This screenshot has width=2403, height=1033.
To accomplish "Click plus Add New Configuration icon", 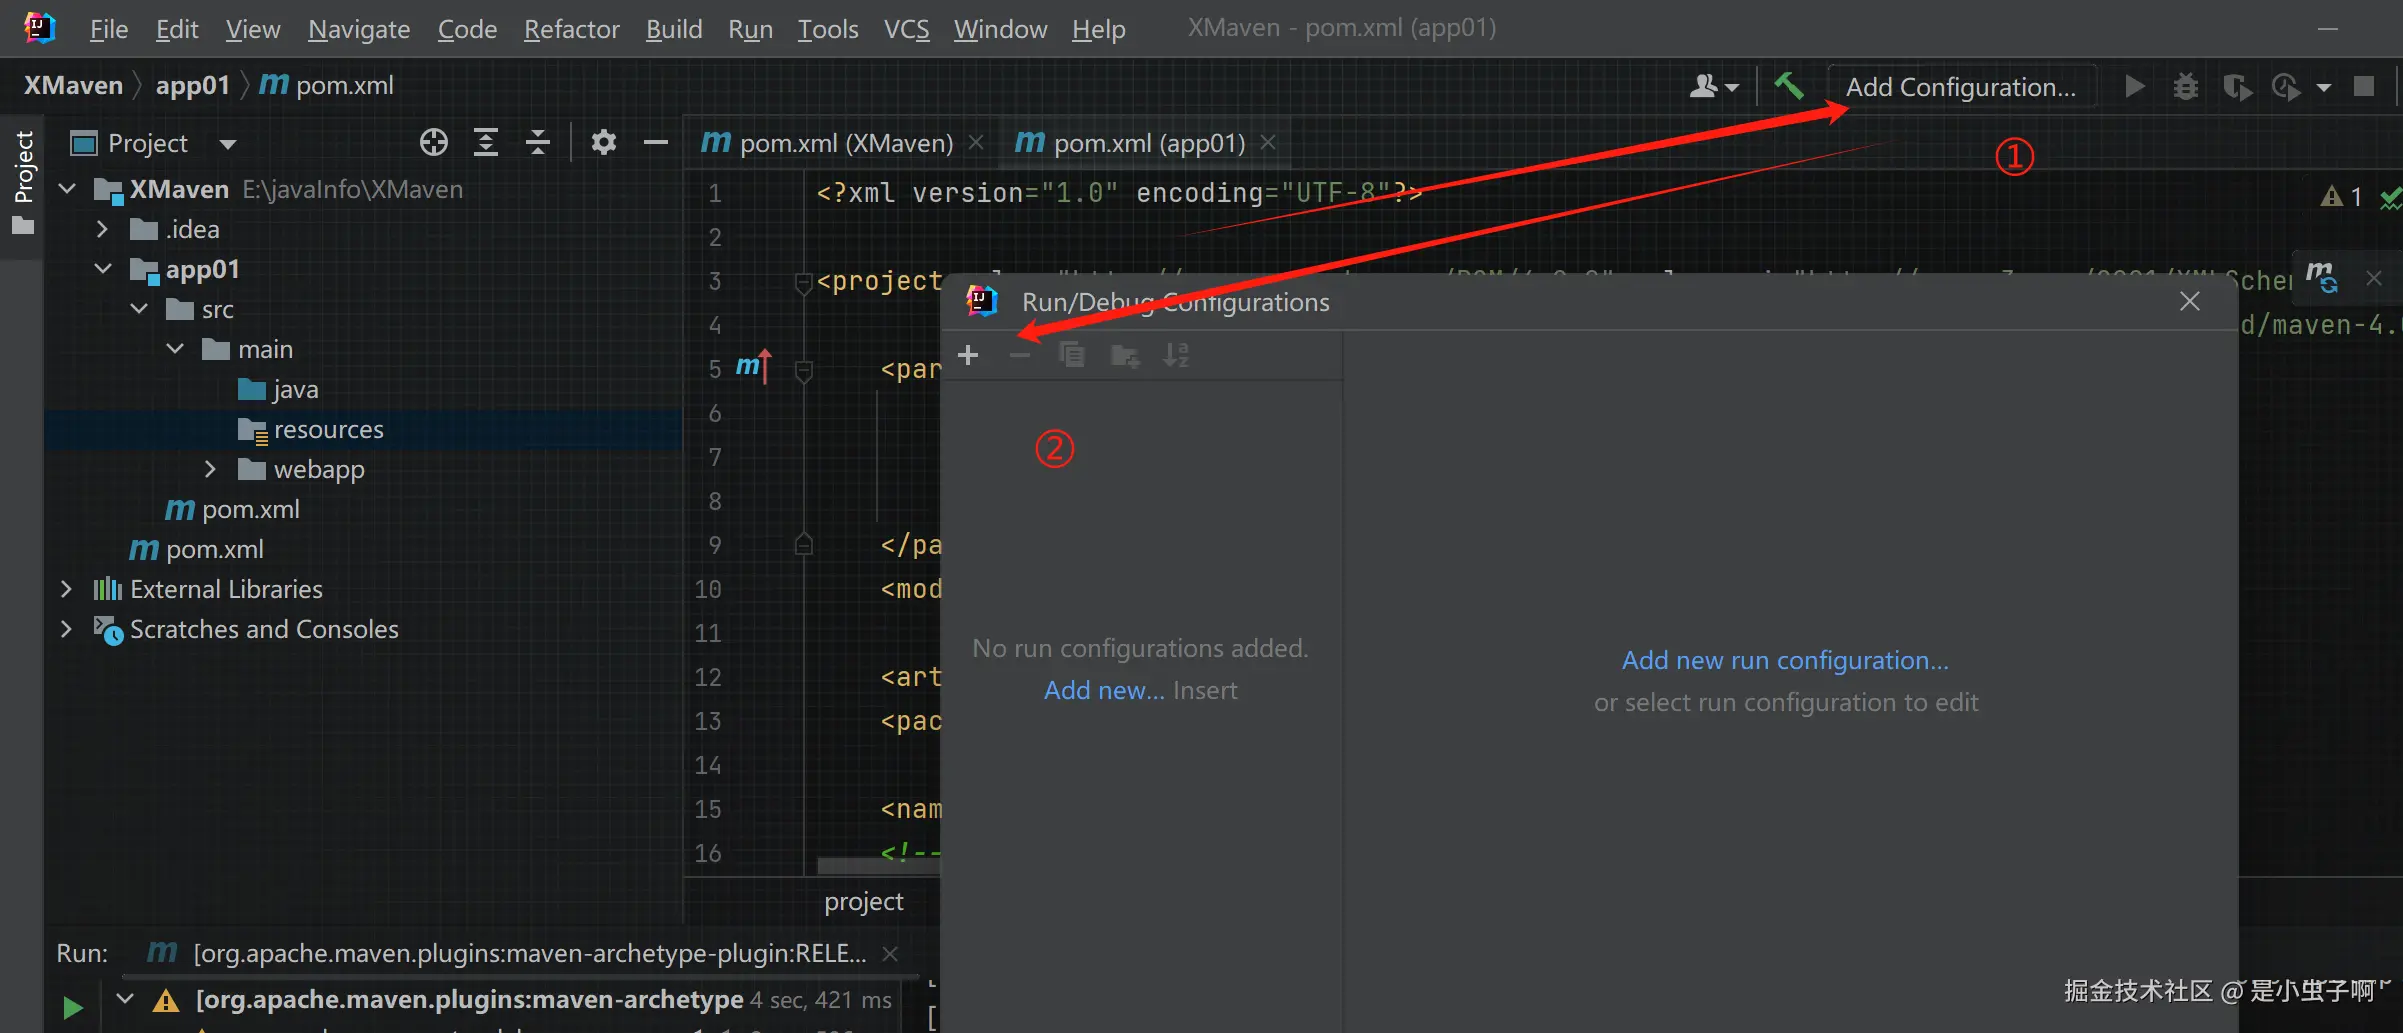I will pos(968,355).
